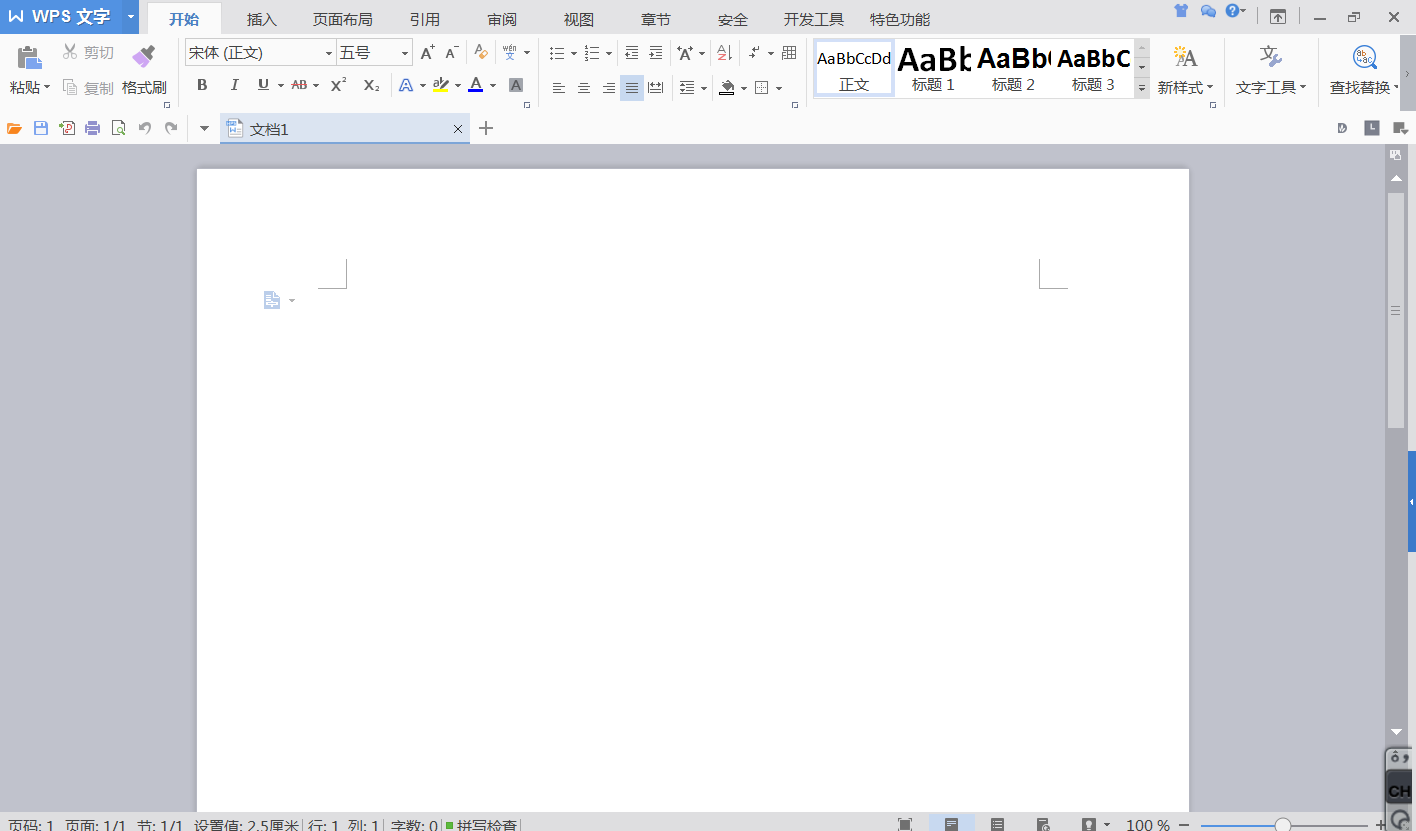Save document with the floppy disk icon
Screen dimensions: 1416x831
pyautogui.click(x=41, y=128)
